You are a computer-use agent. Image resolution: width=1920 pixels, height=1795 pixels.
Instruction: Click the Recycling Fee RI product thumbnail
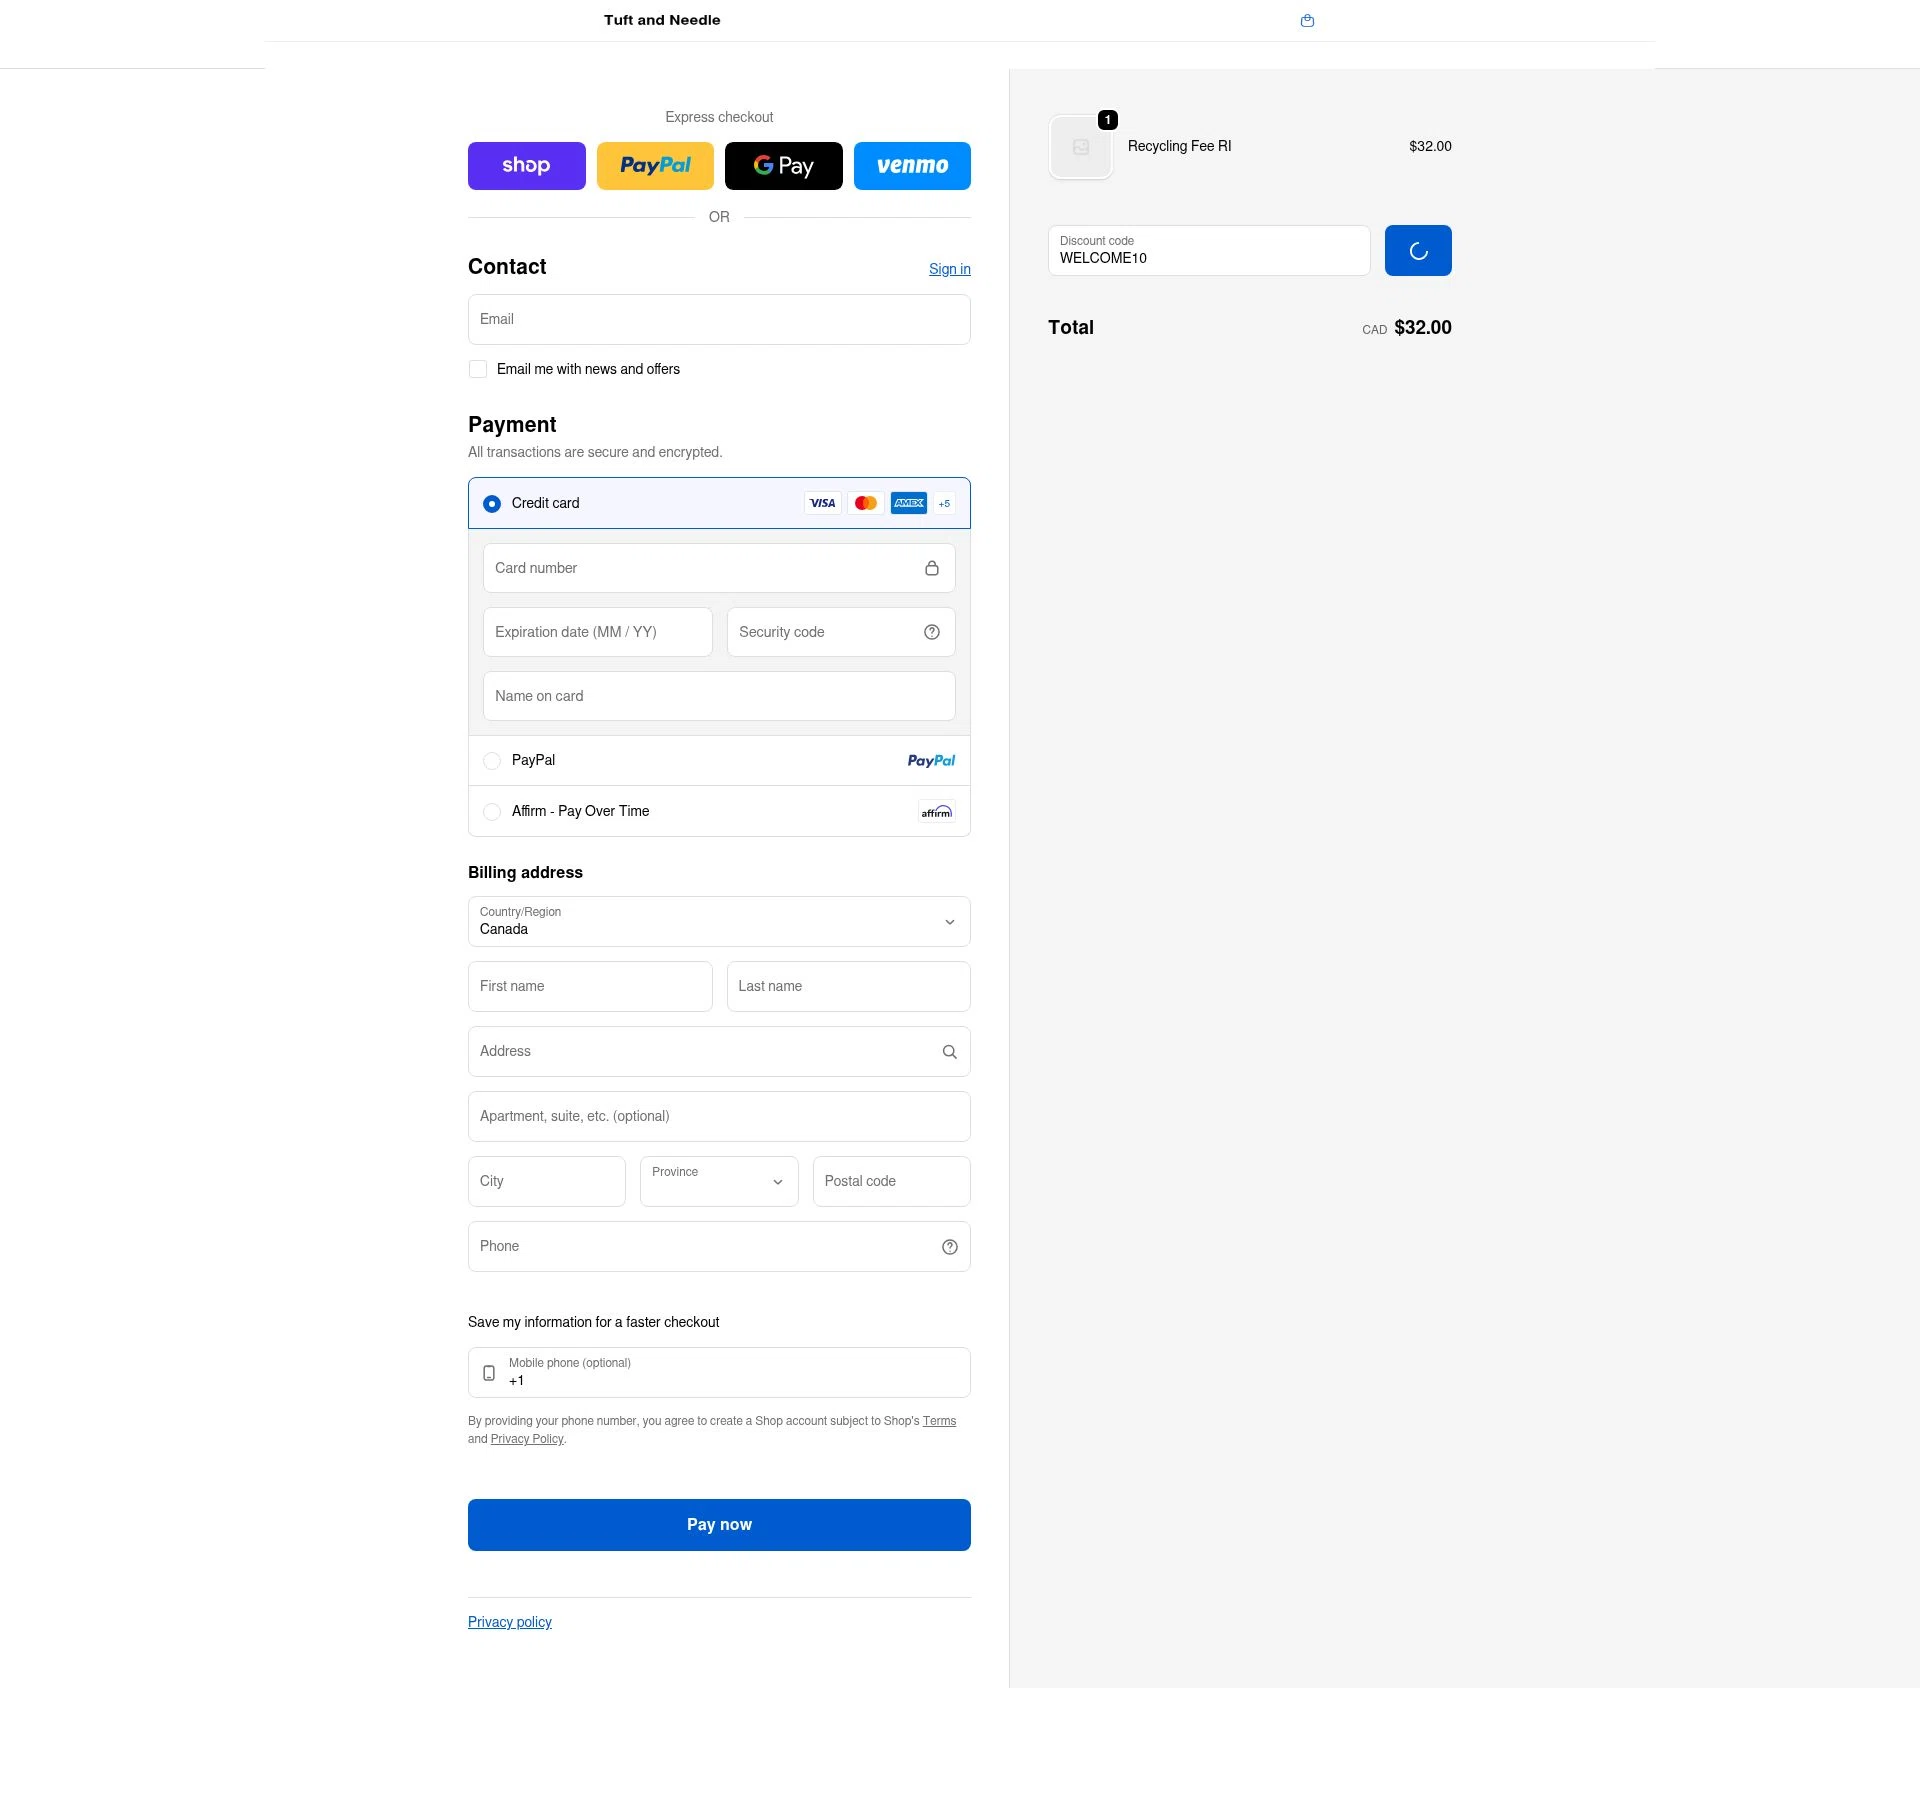[1081, 147]
